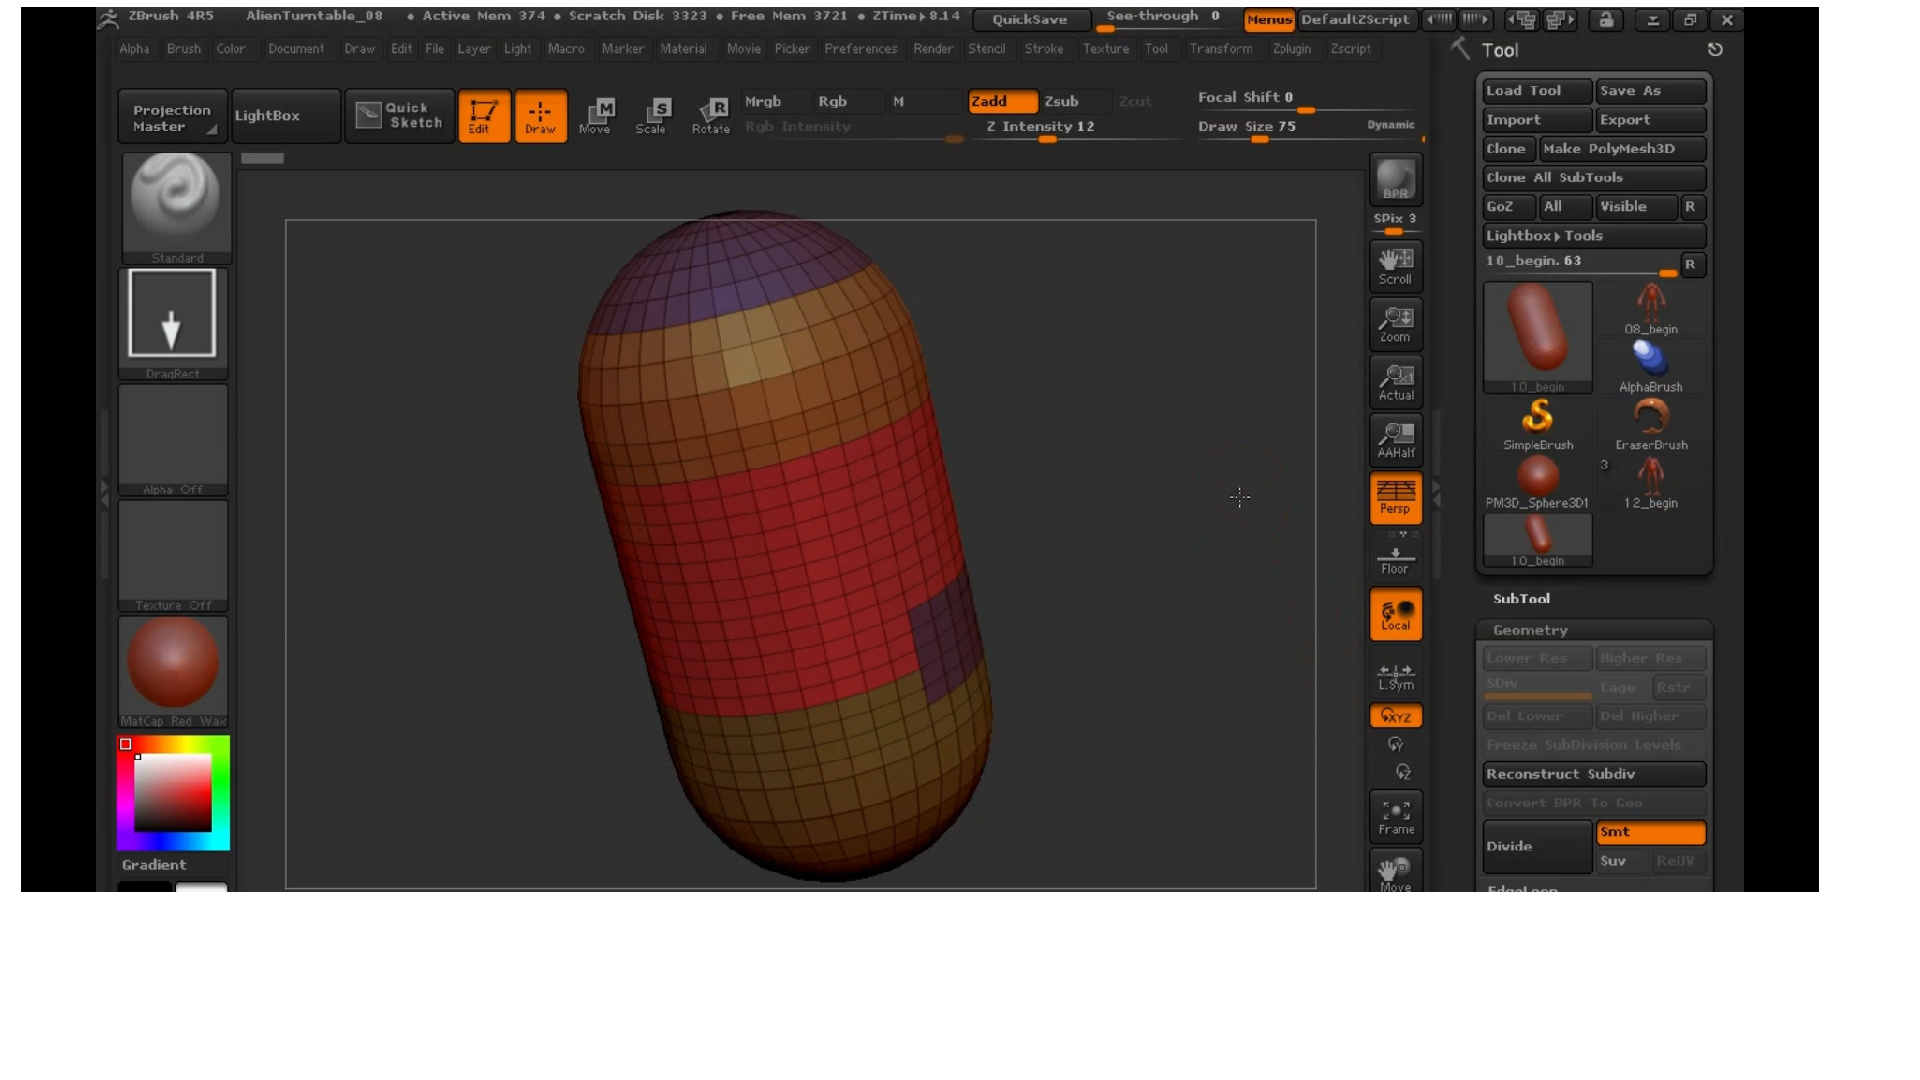Open the Texture Off selector
The height and width of the screenshot is (1080, 1920).
172,556
